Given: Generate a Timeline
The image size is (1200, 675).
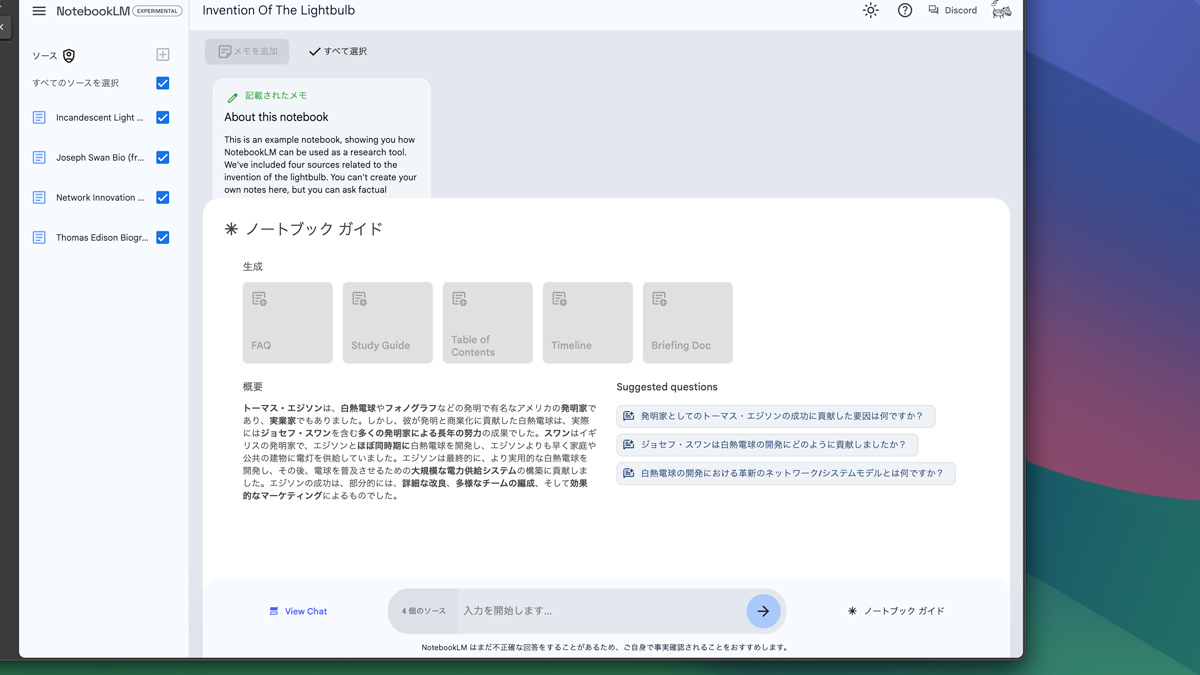Looking at the screenshot, I should (x=588, y=322).
